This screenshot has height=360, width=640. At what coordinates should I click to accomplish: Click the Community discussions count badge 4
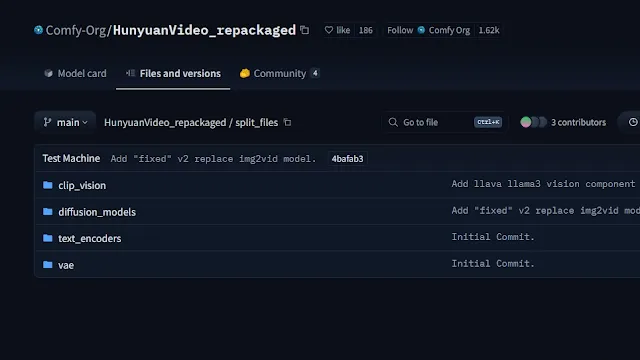point(315,73)
